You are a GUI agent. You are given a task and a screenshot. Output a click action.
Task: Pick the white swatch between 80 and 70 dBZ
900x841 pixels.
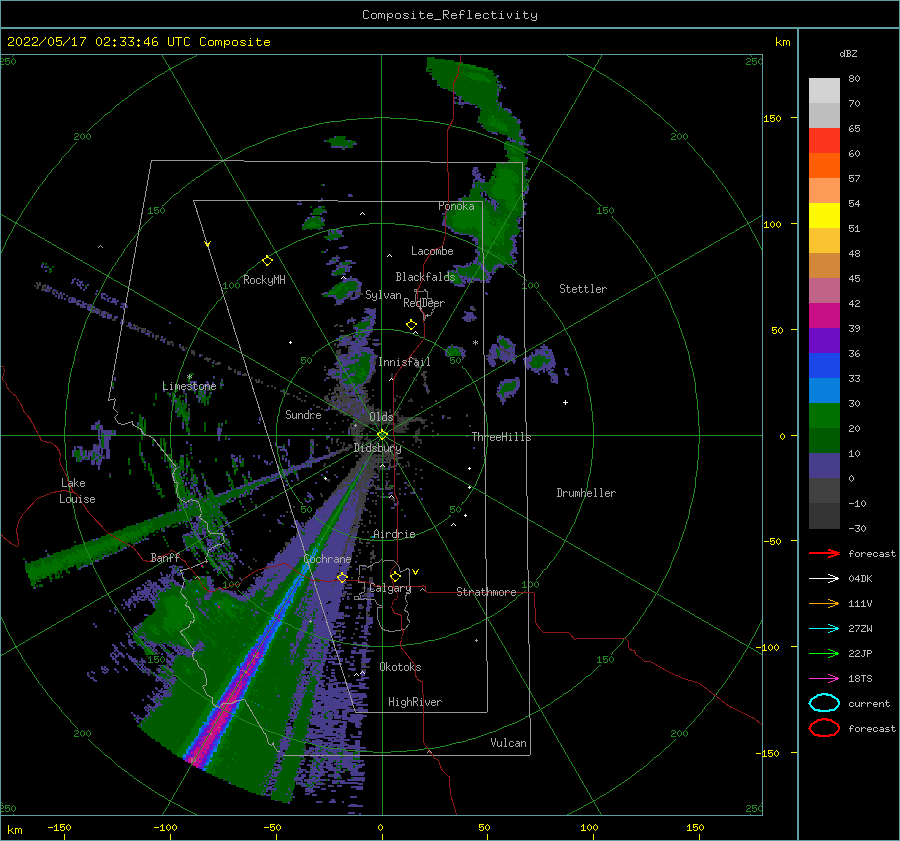tap(824, 91)
